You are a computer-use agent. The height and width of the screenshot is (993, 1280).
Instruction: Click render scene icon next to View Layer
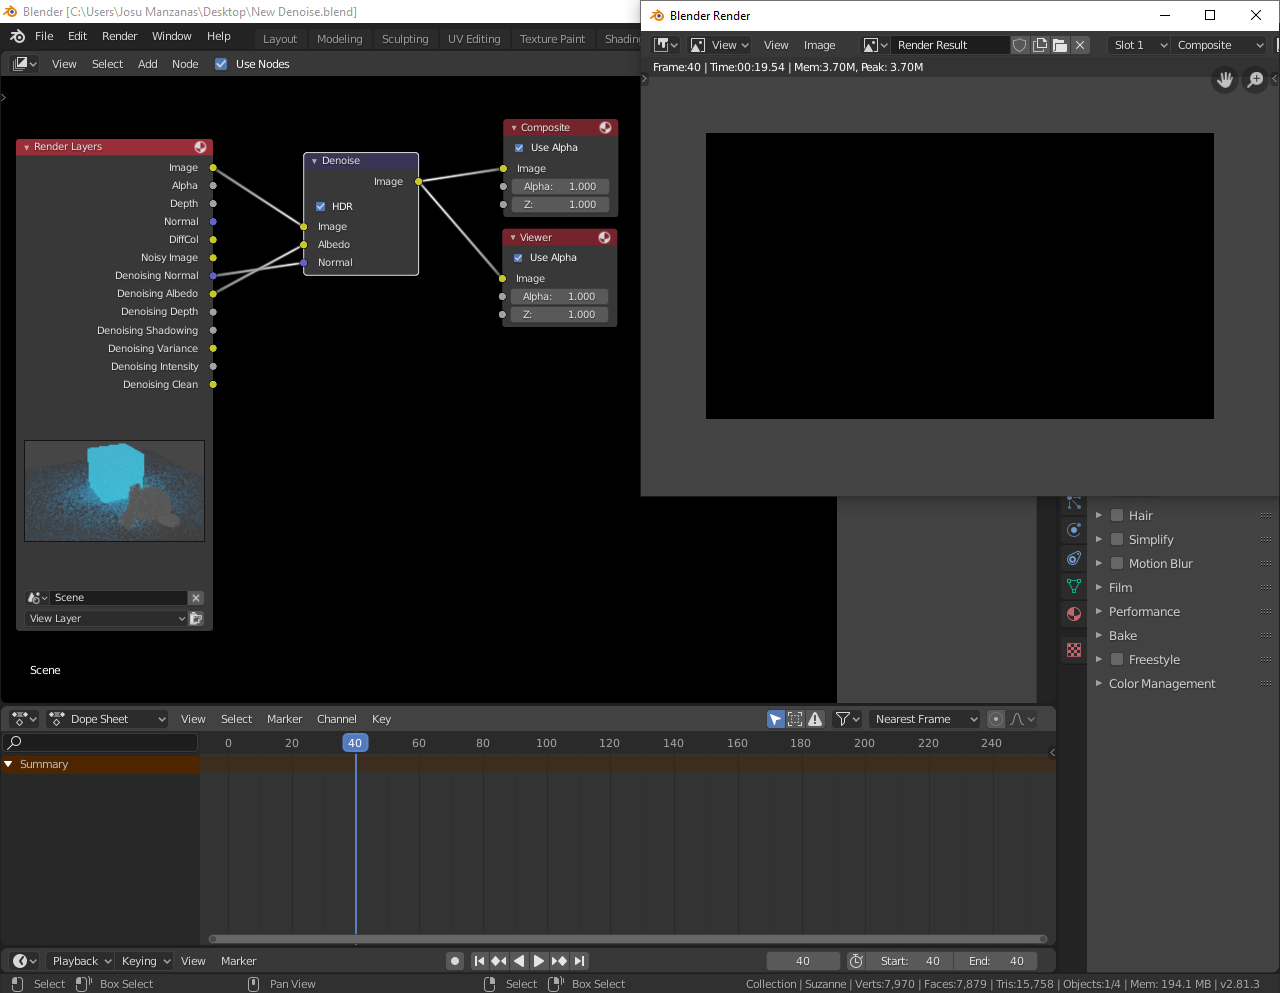196,619
